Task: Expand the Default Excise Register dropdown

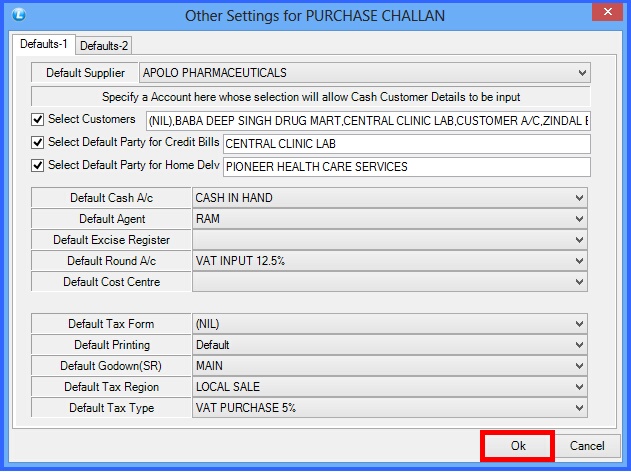Action: pos(390,240)
